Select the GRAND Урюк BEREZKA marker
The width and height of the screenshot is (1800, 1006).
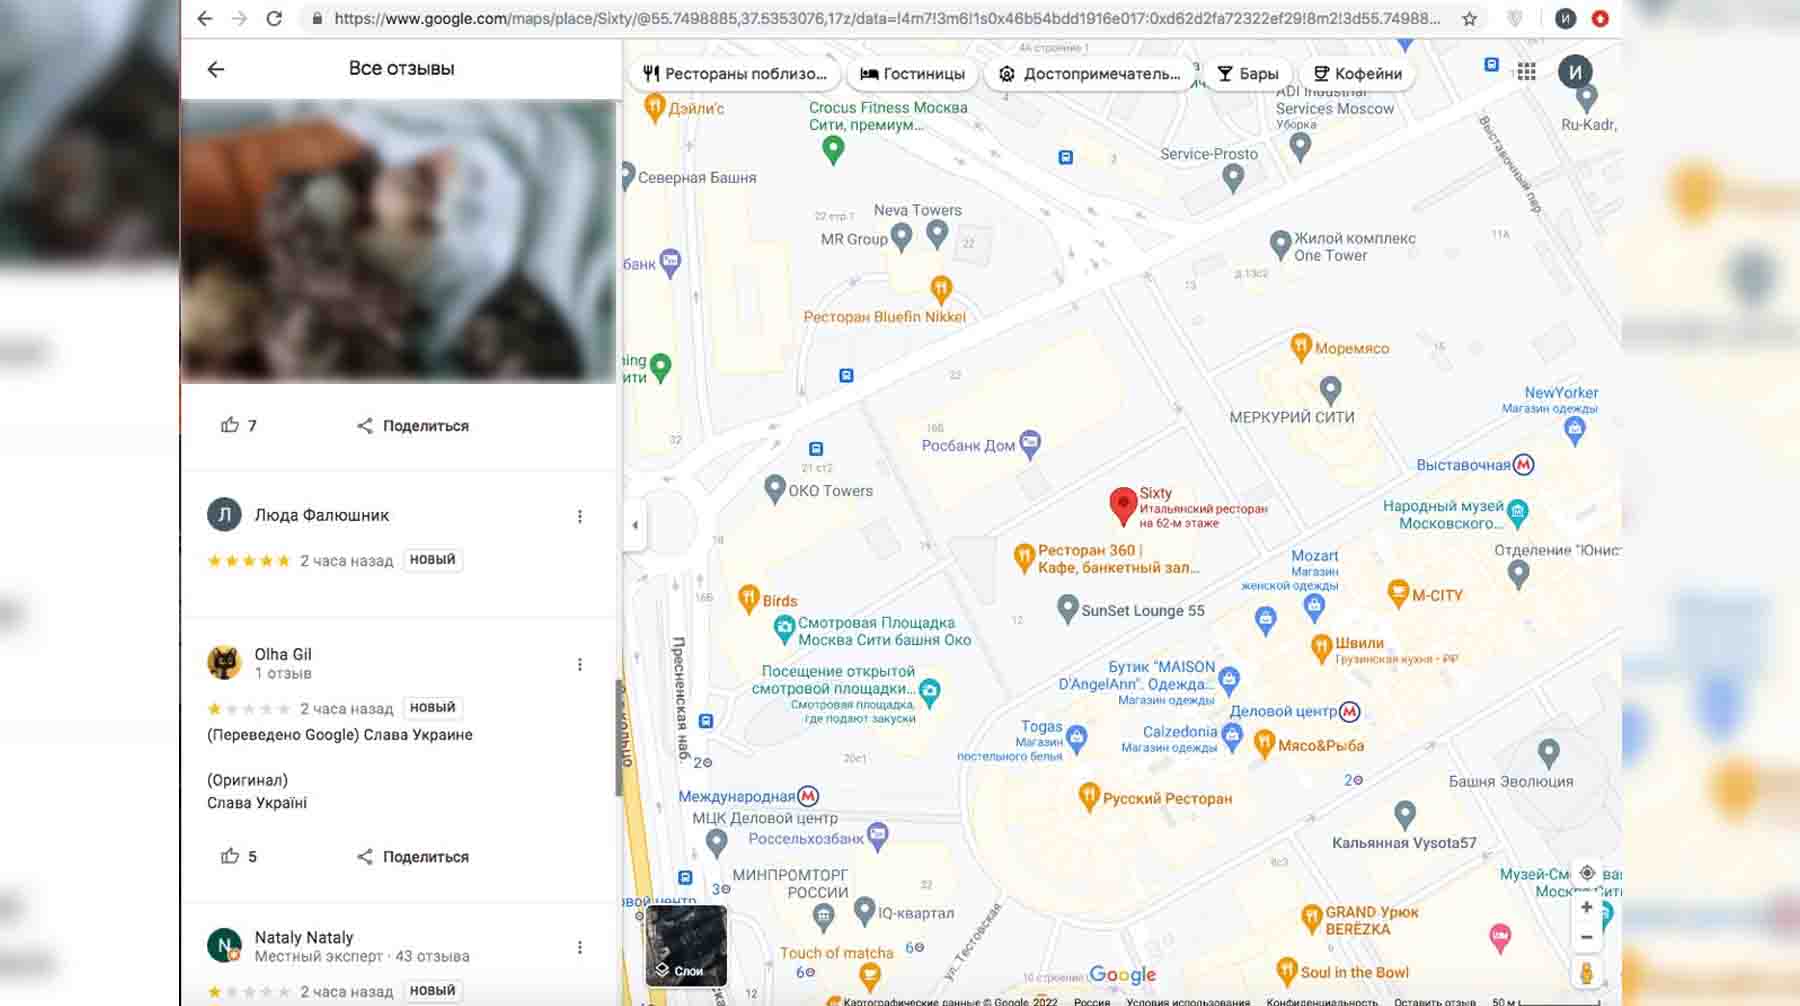[1312, 918]
